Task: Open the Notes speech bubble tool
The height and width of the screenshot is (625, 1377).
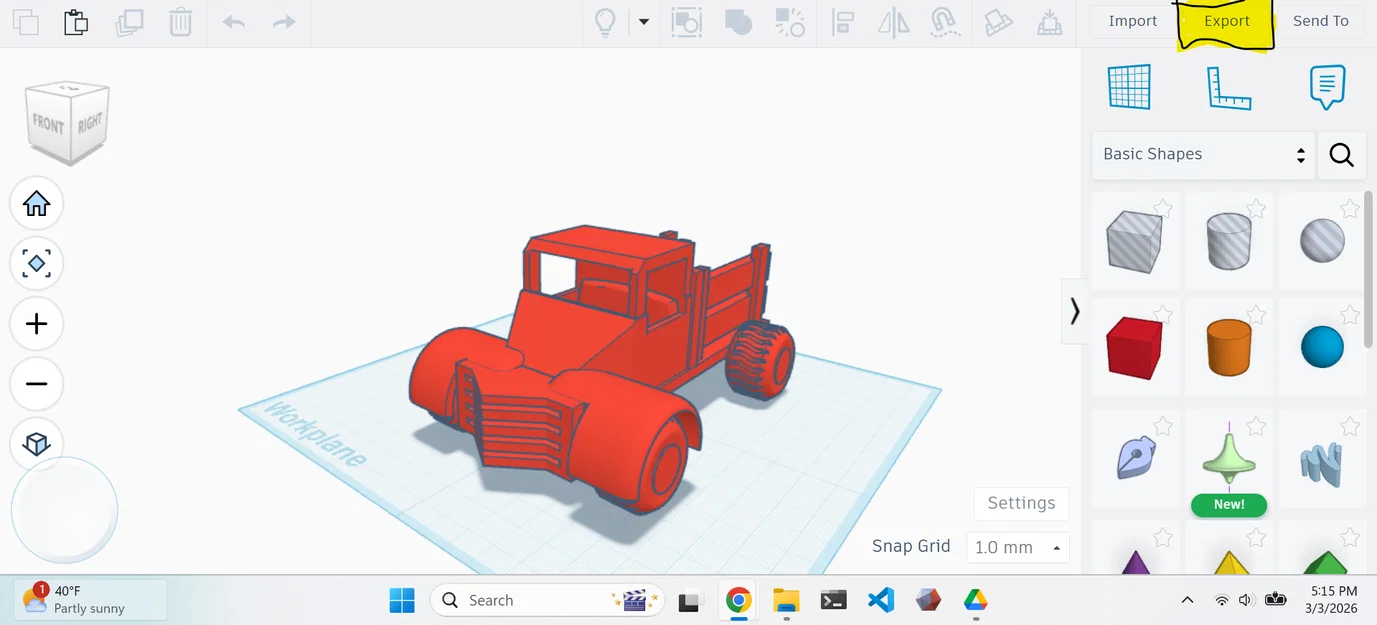Action: coord(1328,87)
